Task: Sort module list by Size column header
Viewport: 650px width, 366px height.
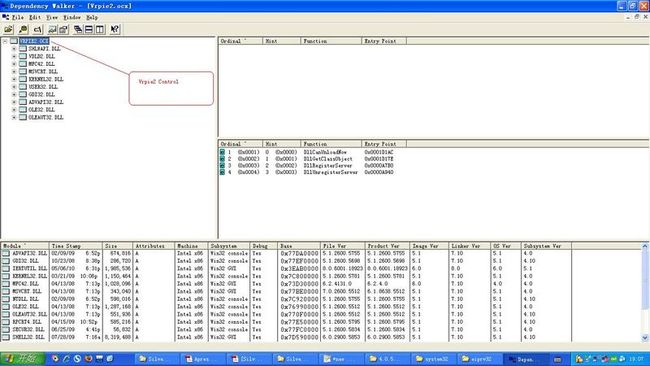Action: coord(117,246)
